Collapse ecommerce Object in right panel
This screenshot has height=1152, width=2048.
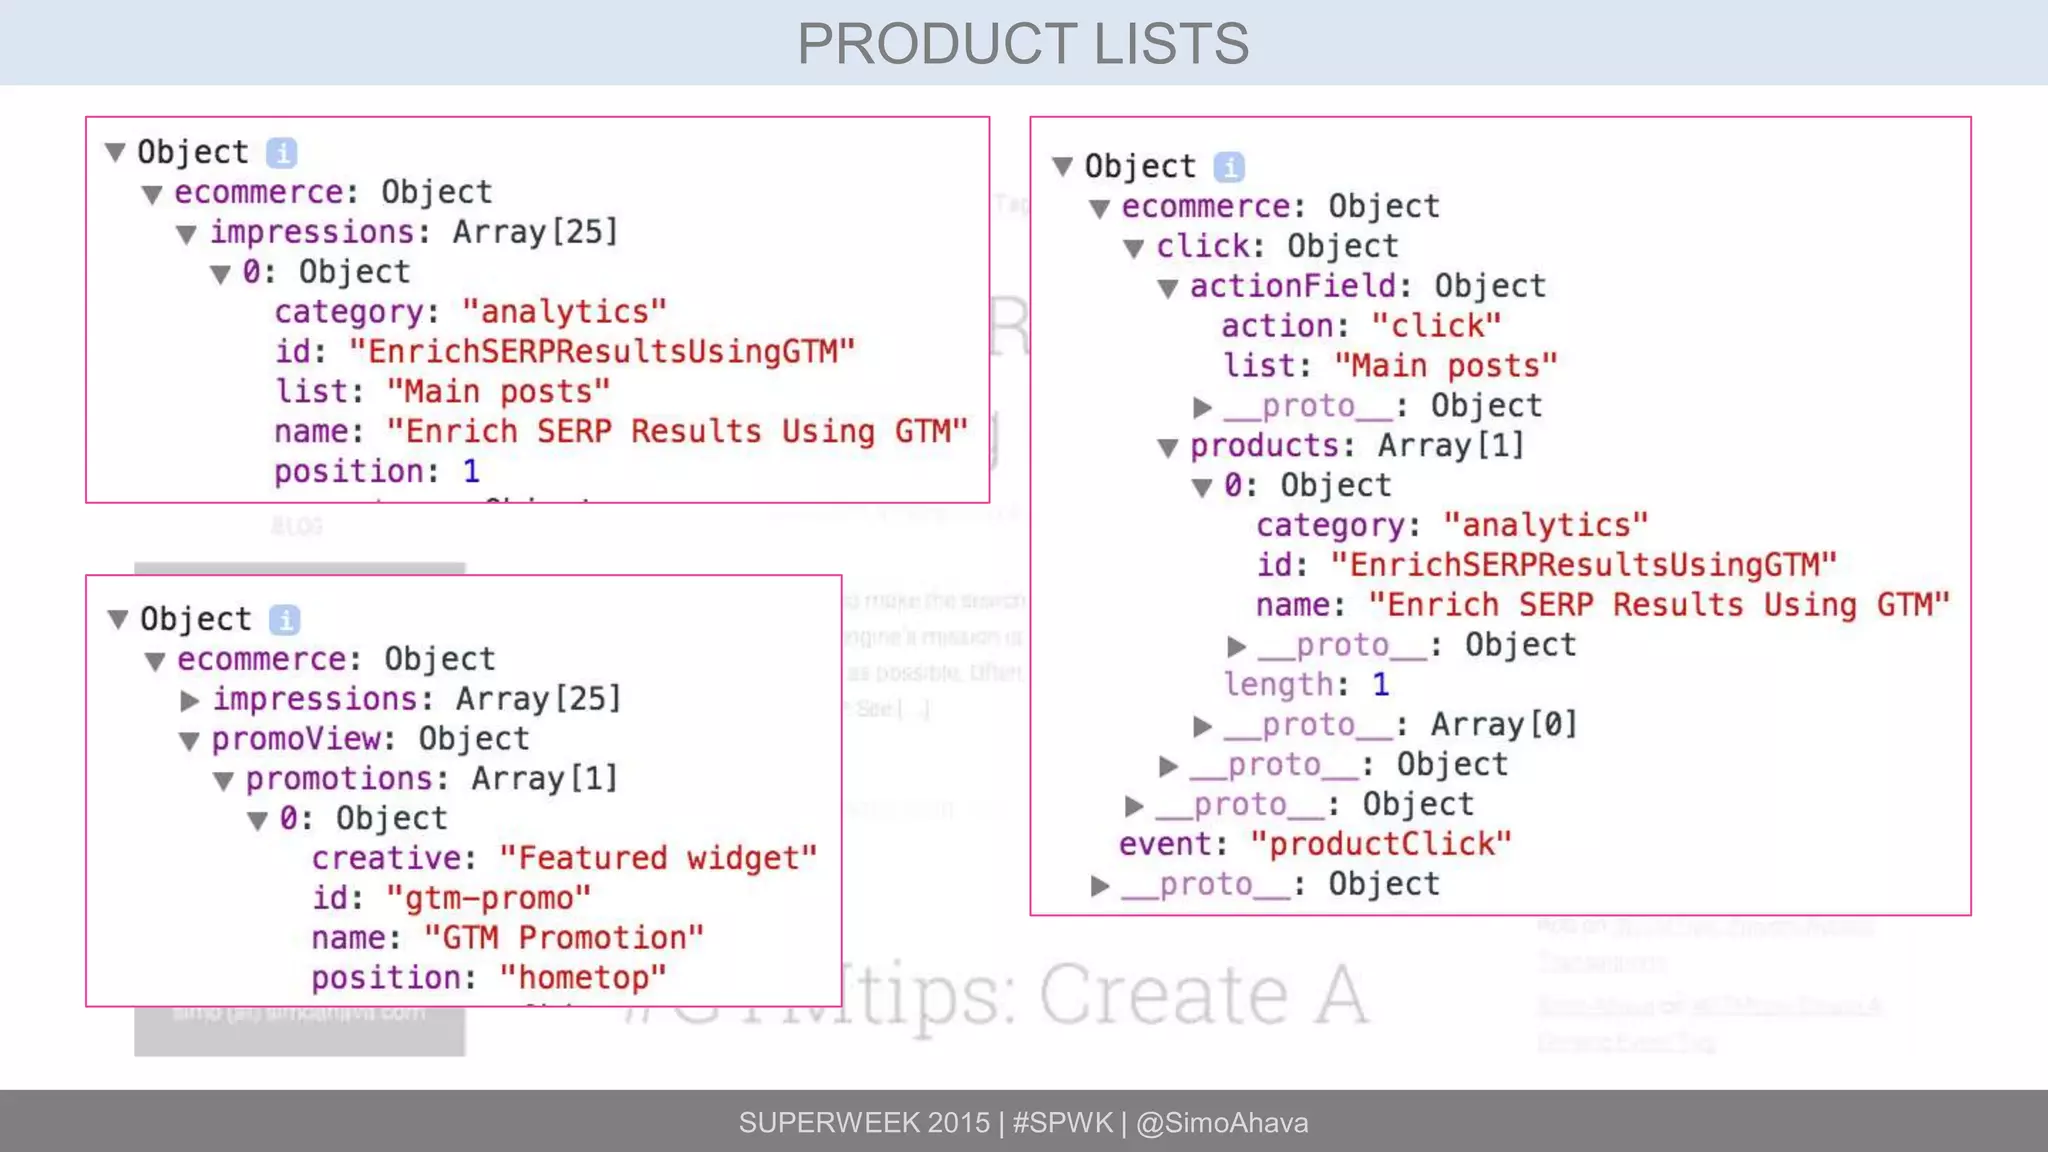tap(1099, 208)
